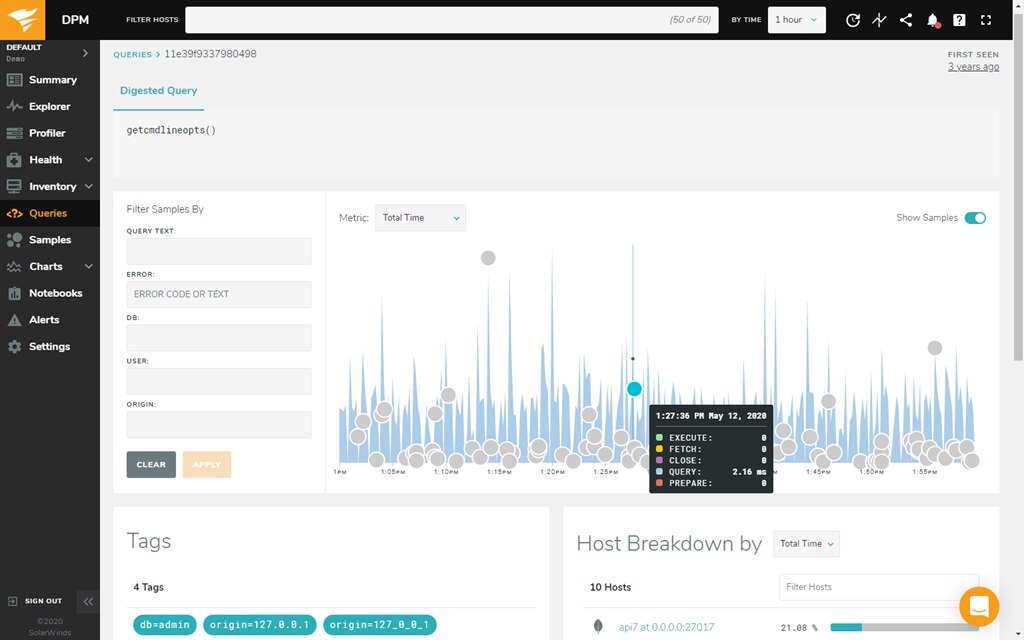This screenshot has height=640, width=1024.
Task: Open the help question-mark icon
Action: 958,20
